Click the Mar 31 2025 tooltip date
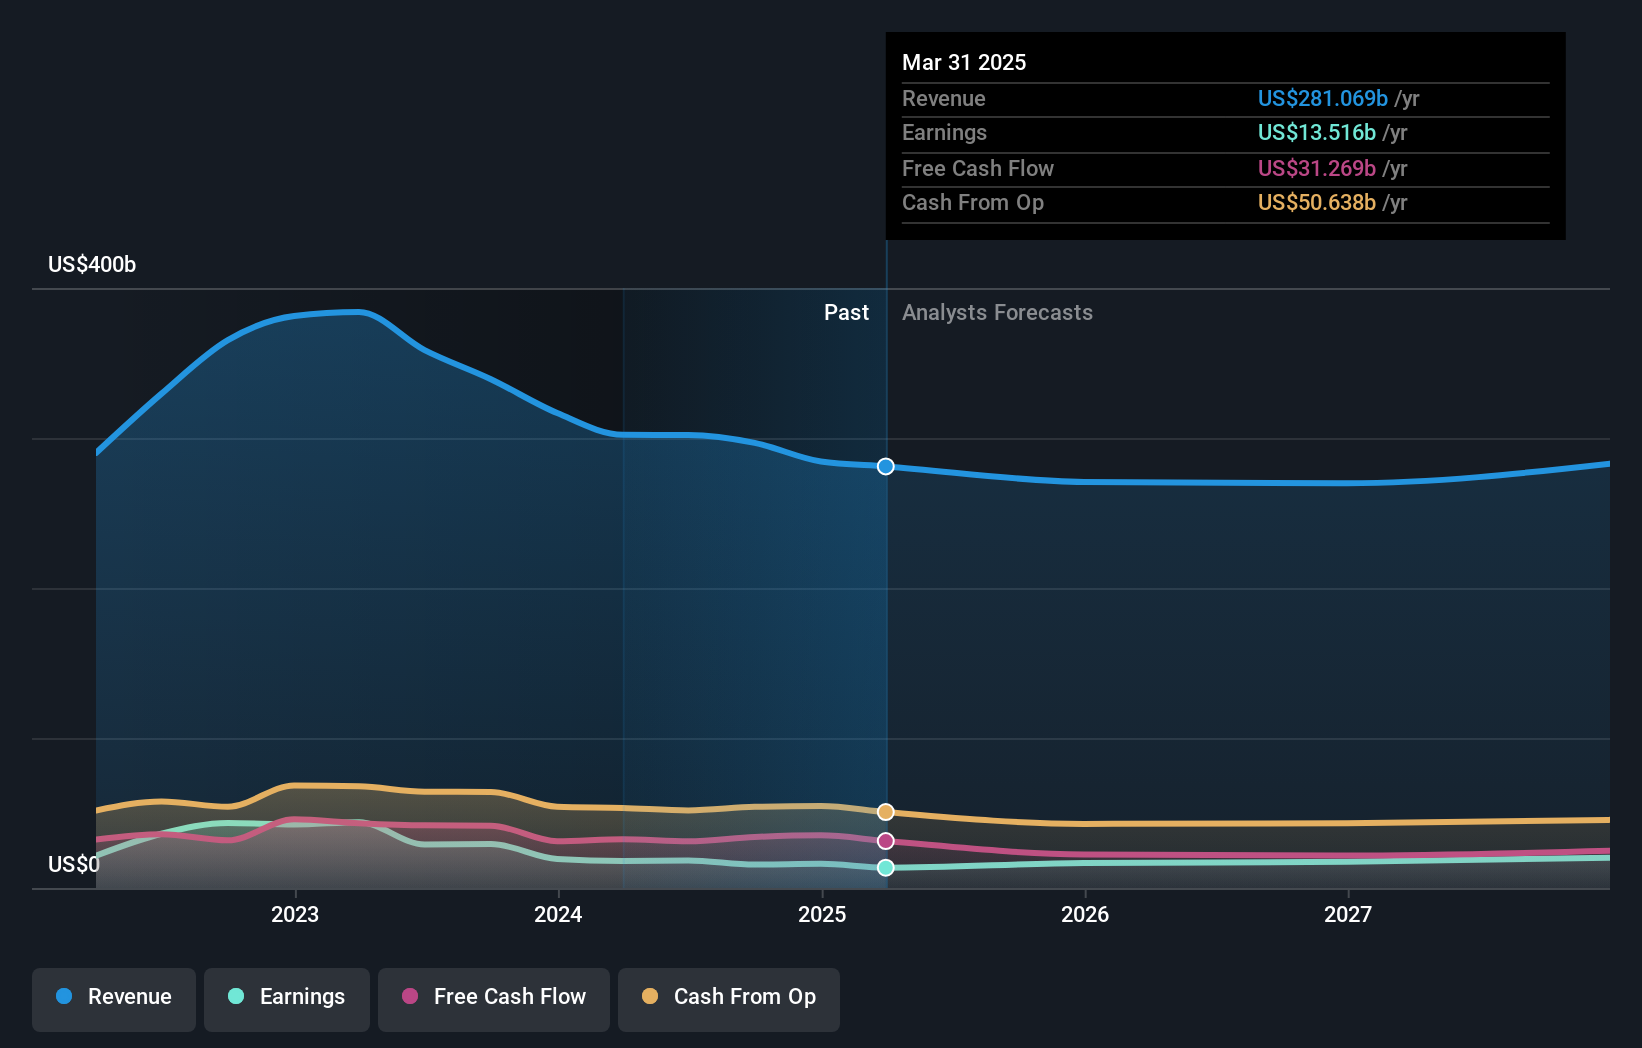The width and height of the screenshot is (1642, 1048). [964, 62]
